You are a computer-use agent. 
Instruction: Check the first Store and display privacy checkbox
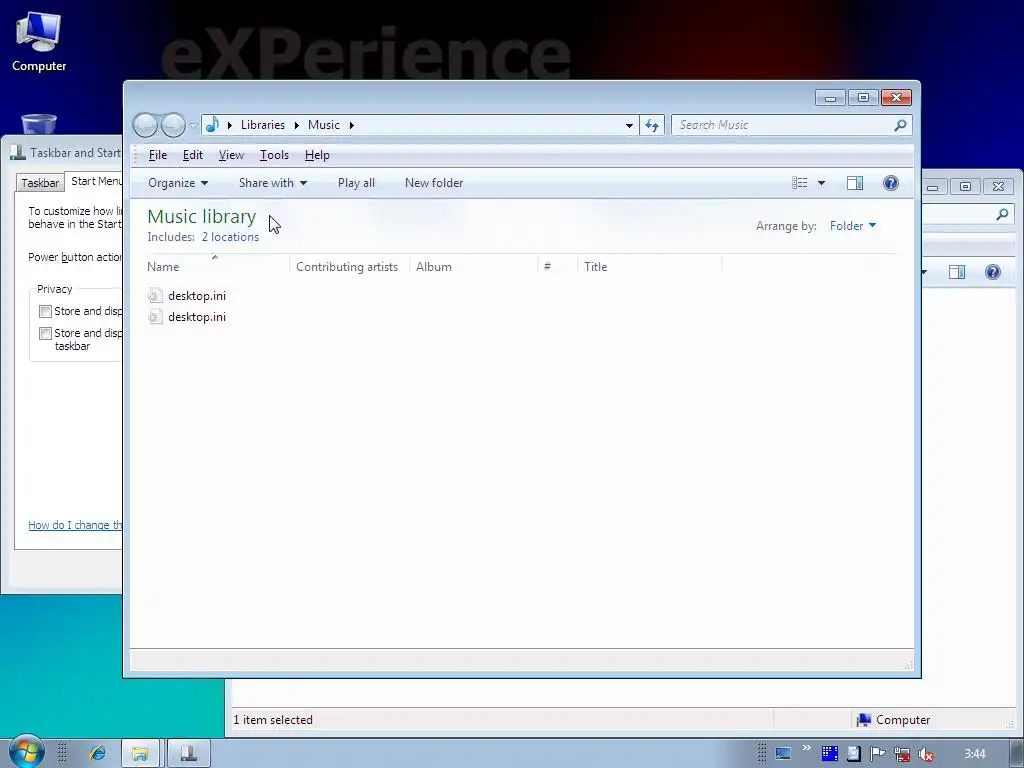(45, 312)
